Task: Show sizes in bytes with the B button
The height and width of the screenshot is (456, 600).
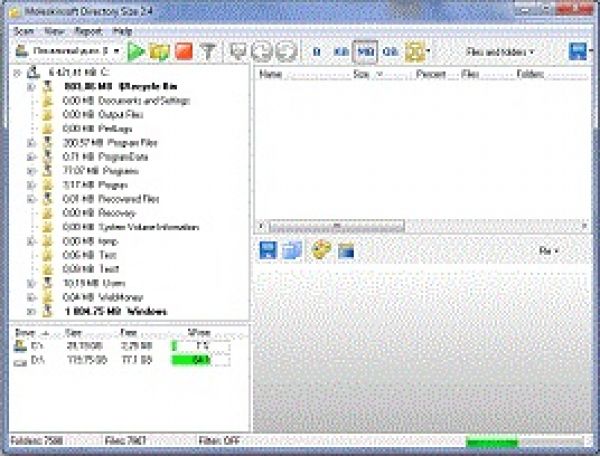Action: coord(316,52)
